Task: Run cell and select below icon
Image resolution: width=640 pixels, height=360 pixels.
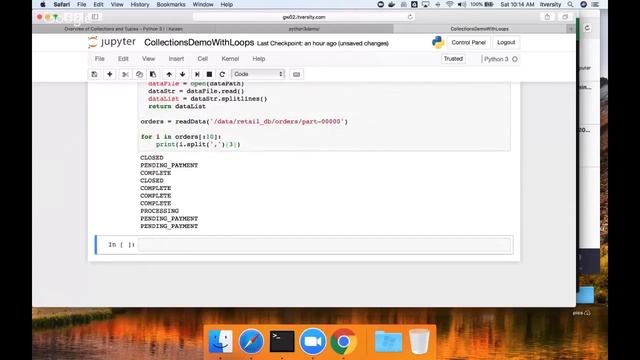Action: tap(197, 74)
